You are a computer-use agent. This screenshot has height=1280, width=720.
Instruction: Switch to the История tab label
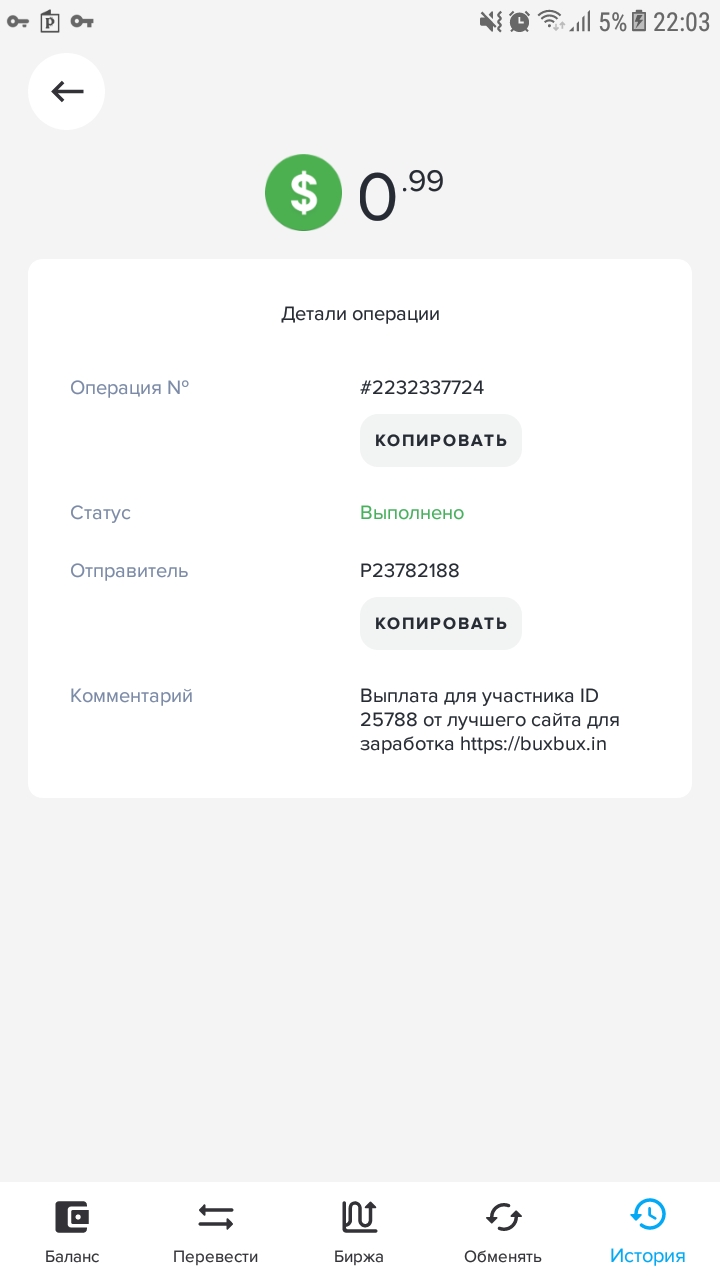pyautogui.click(x=648, y=1257)
